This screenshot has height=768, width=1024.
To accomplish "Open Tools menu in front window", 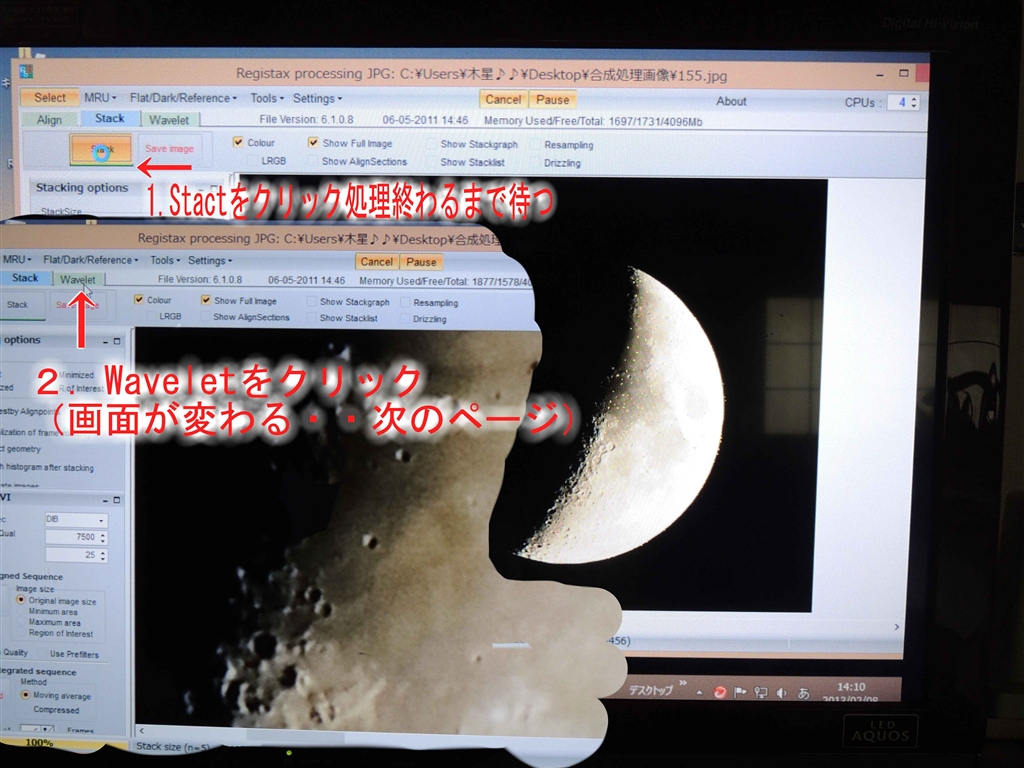I will [165, 260].
